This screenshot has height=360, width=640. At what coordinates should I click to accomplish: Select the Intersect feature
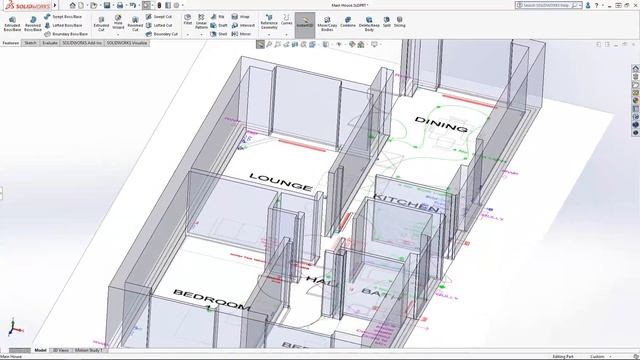[x=243, y=25]
